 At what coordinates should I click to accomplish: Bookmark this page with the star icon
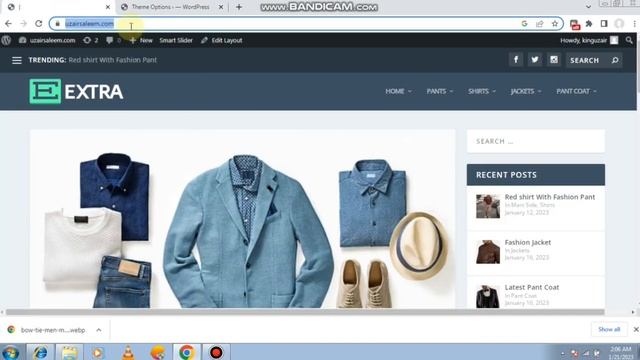click(x=554, y=24)
